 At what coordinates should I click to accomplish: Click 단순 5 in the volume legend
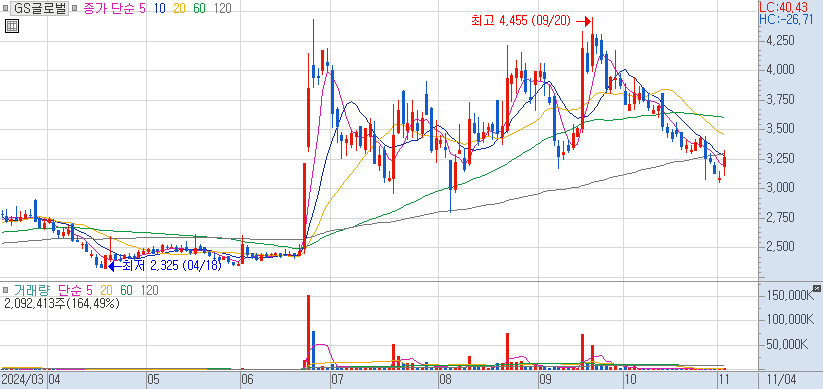pyautogui.click(x=75, y=290)
